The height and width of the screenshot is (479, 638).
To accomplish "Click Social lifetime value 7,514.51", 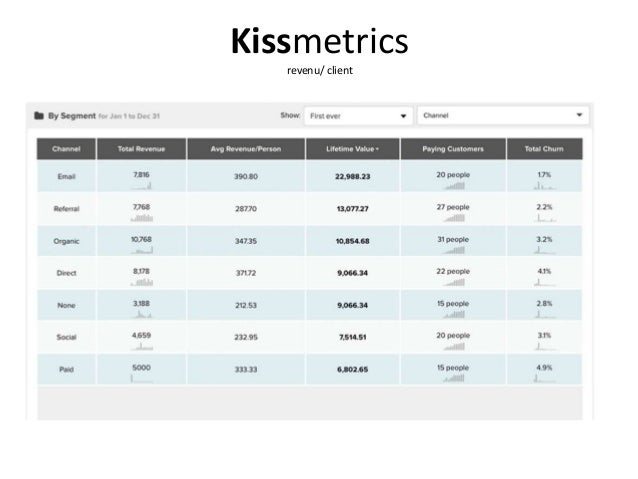I will [x=352, y=337].
